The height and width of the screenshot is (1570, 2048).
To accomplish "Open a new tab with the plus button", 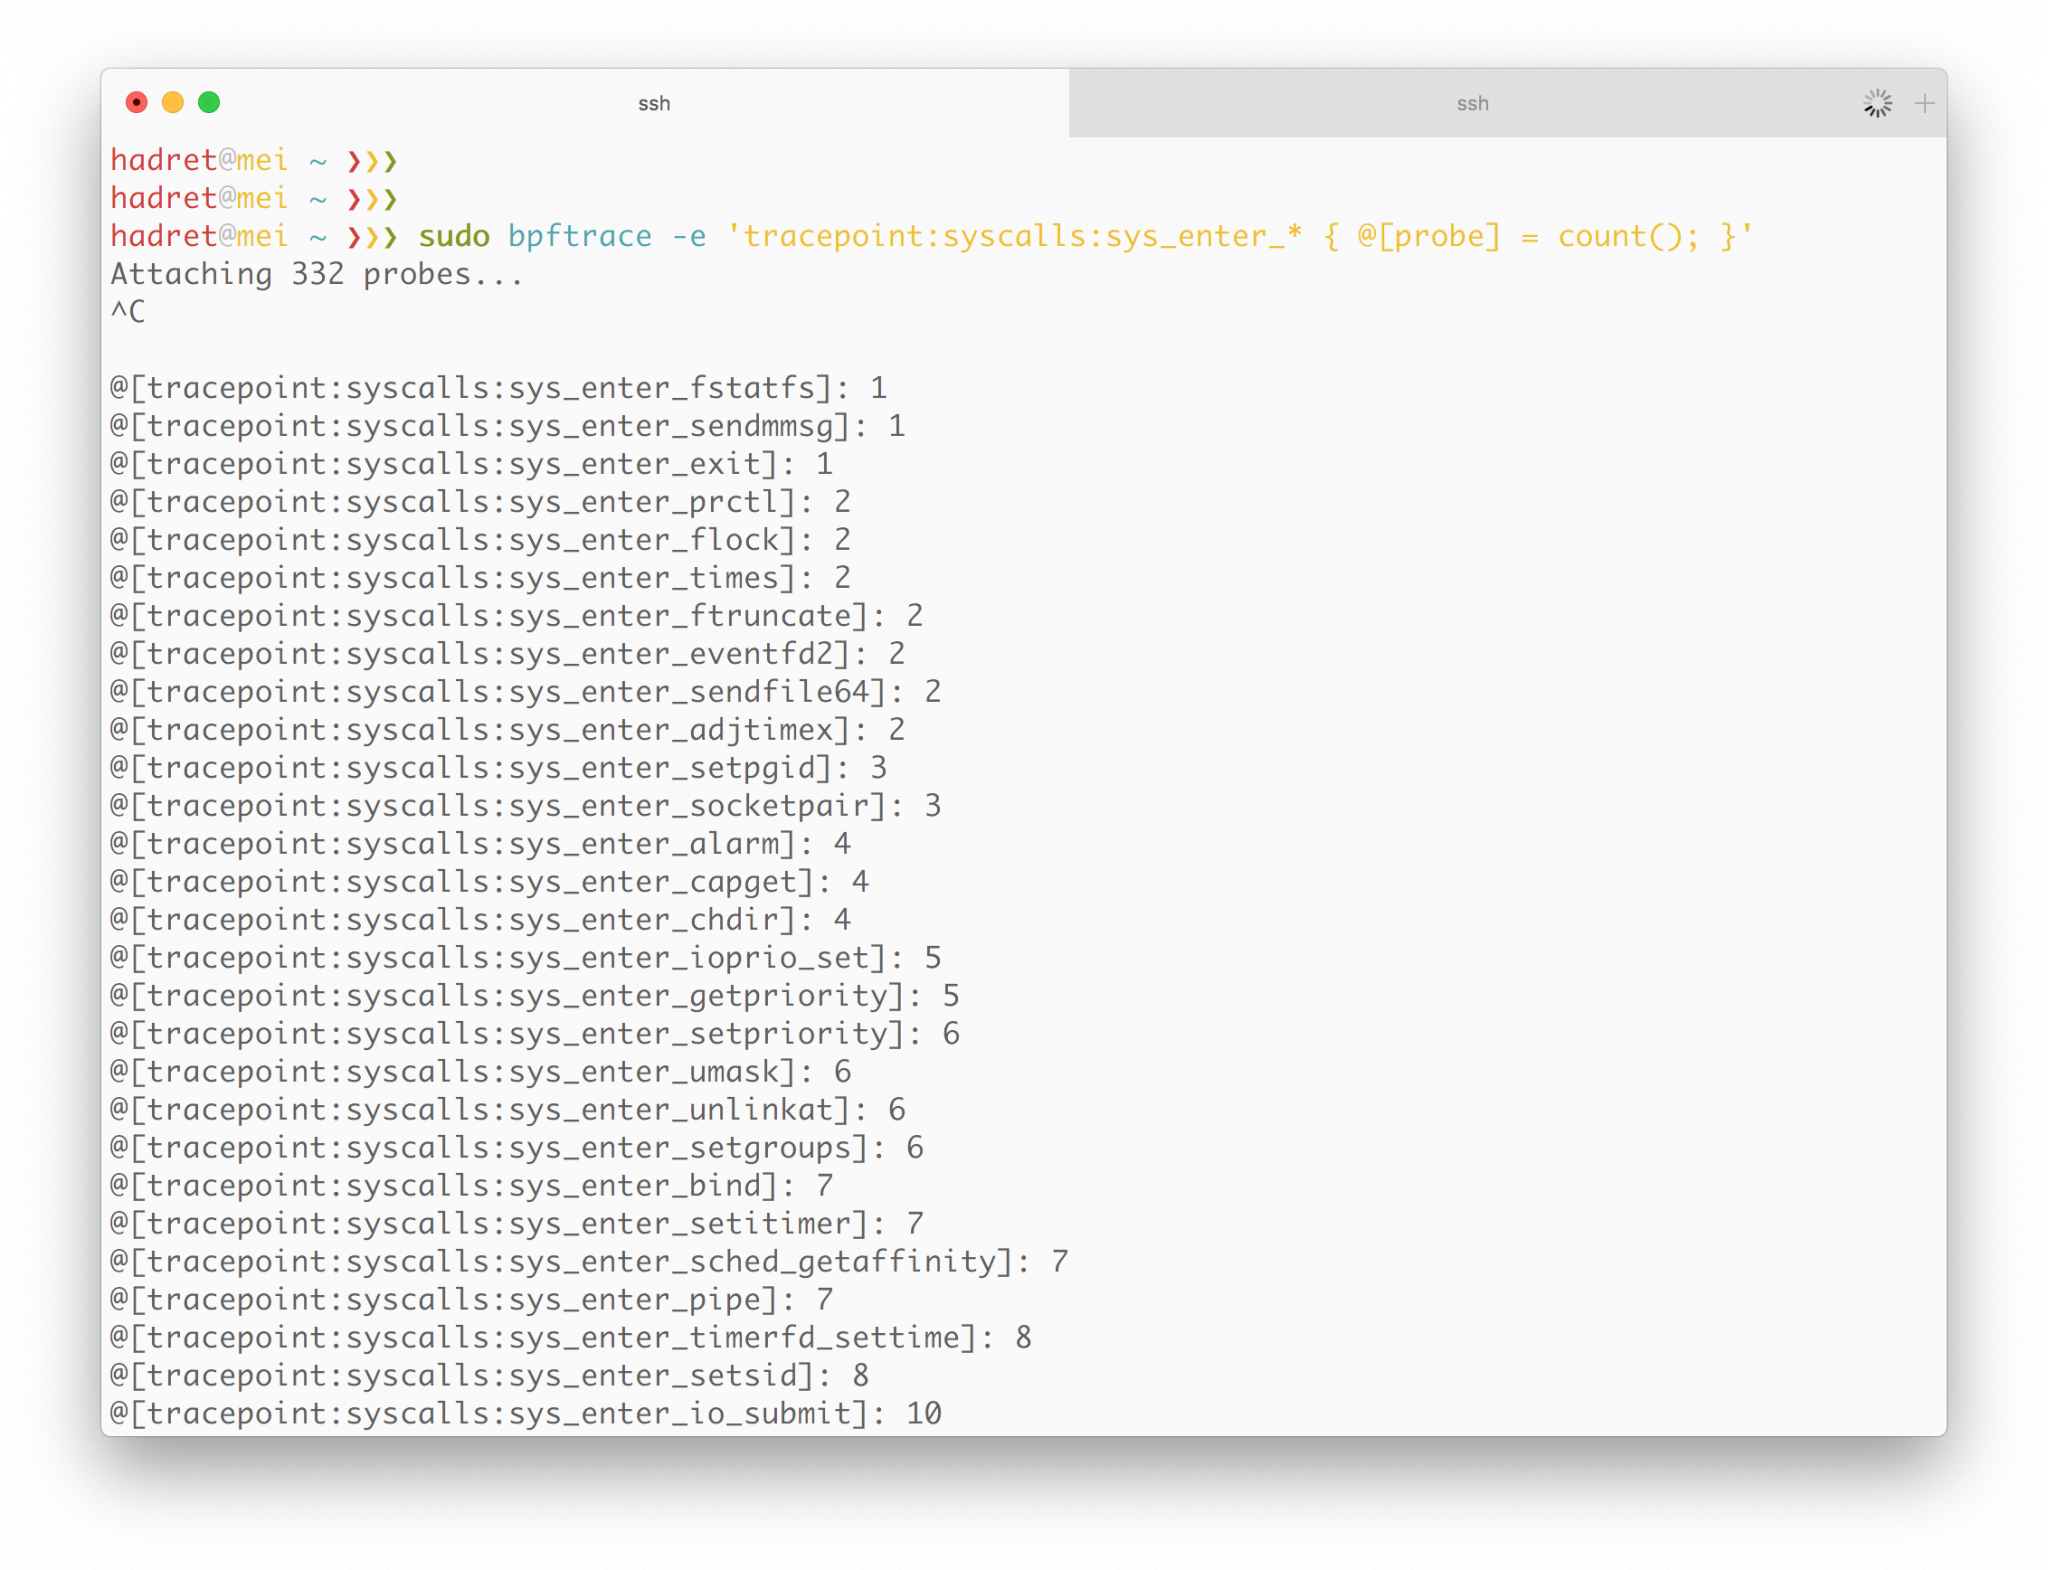I will coord(1924,103).
